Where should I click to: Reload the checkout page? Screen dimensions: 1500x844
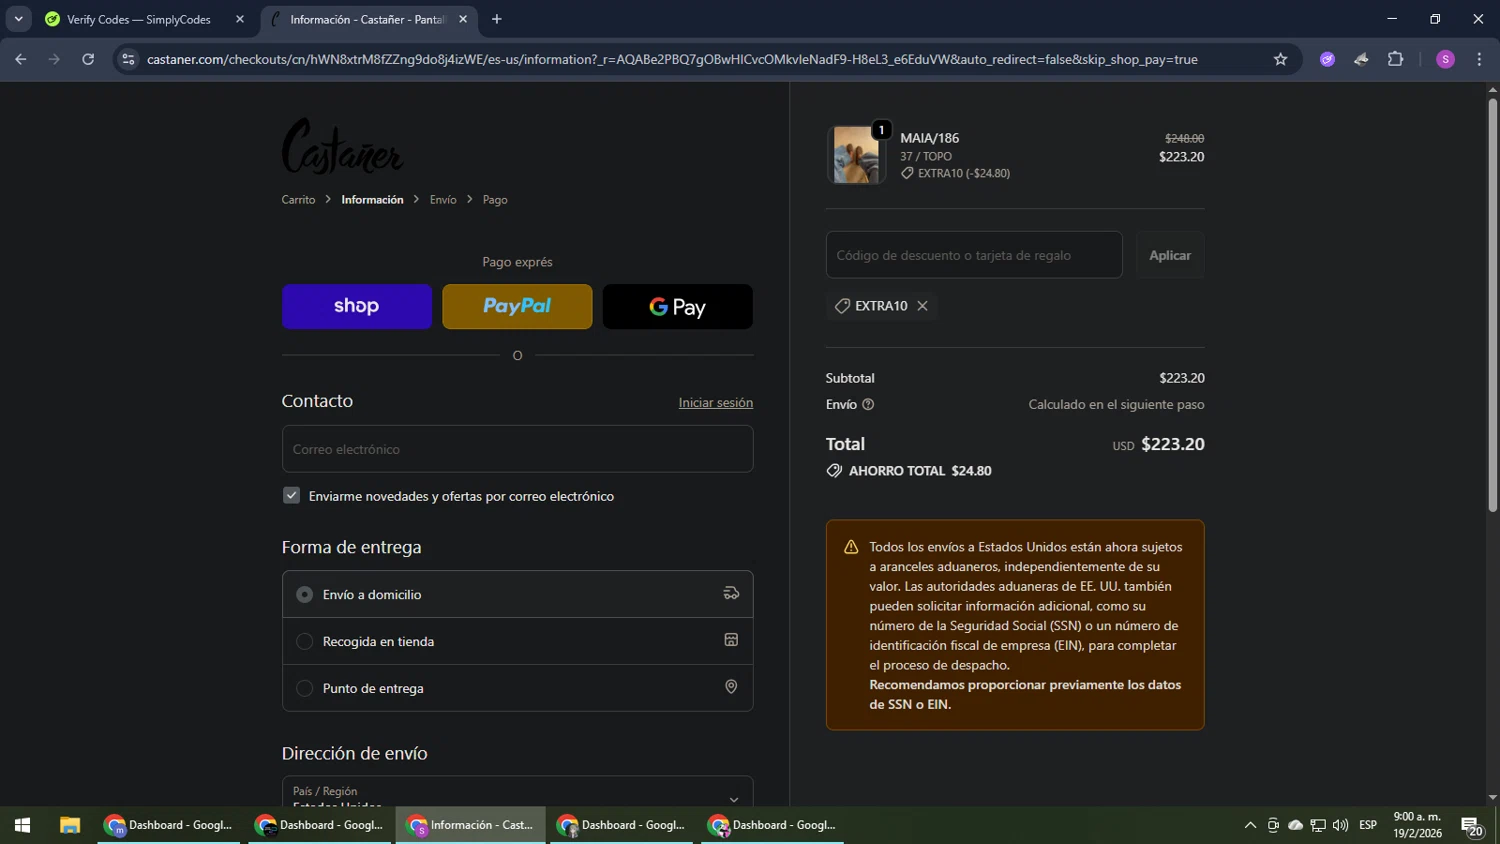click(x=88, y=59)
